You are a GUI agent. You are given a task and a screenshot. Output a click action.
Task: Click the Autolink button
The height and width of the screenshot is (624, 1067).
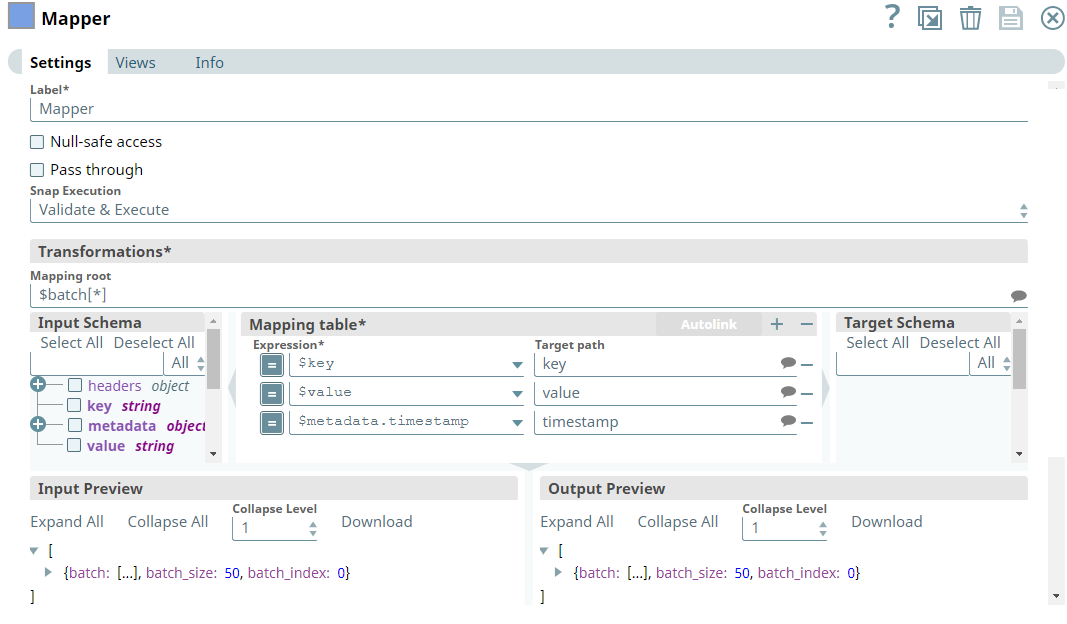708,324
